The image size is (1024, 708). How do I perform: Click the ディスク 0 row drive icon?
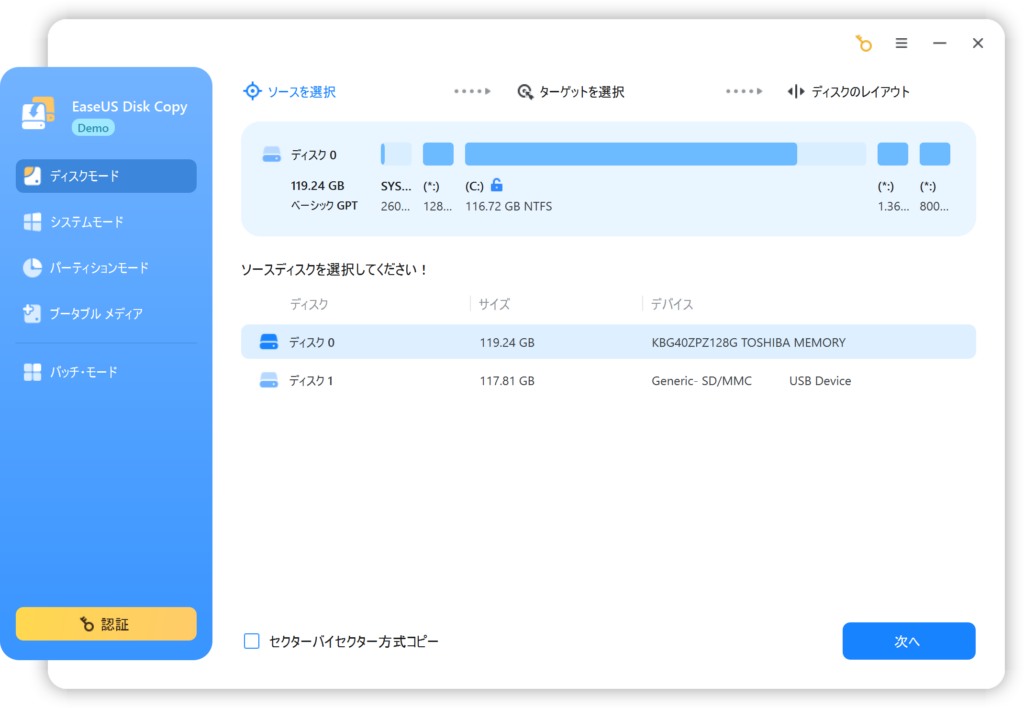268,342
